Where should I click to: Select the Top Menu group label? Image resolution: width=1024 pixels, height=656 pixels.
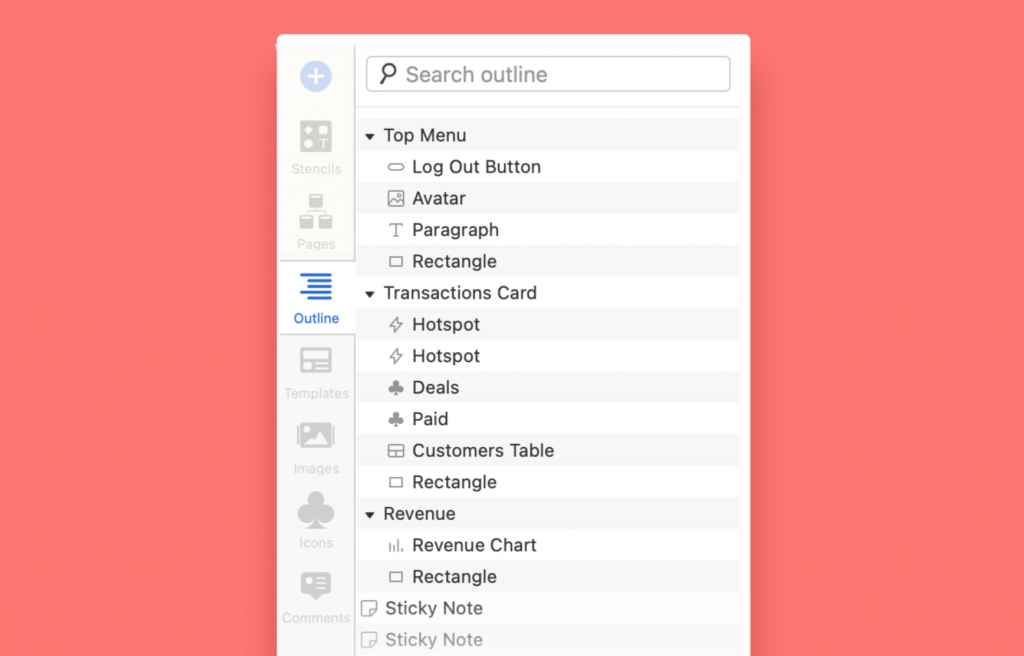coord(424,135)
